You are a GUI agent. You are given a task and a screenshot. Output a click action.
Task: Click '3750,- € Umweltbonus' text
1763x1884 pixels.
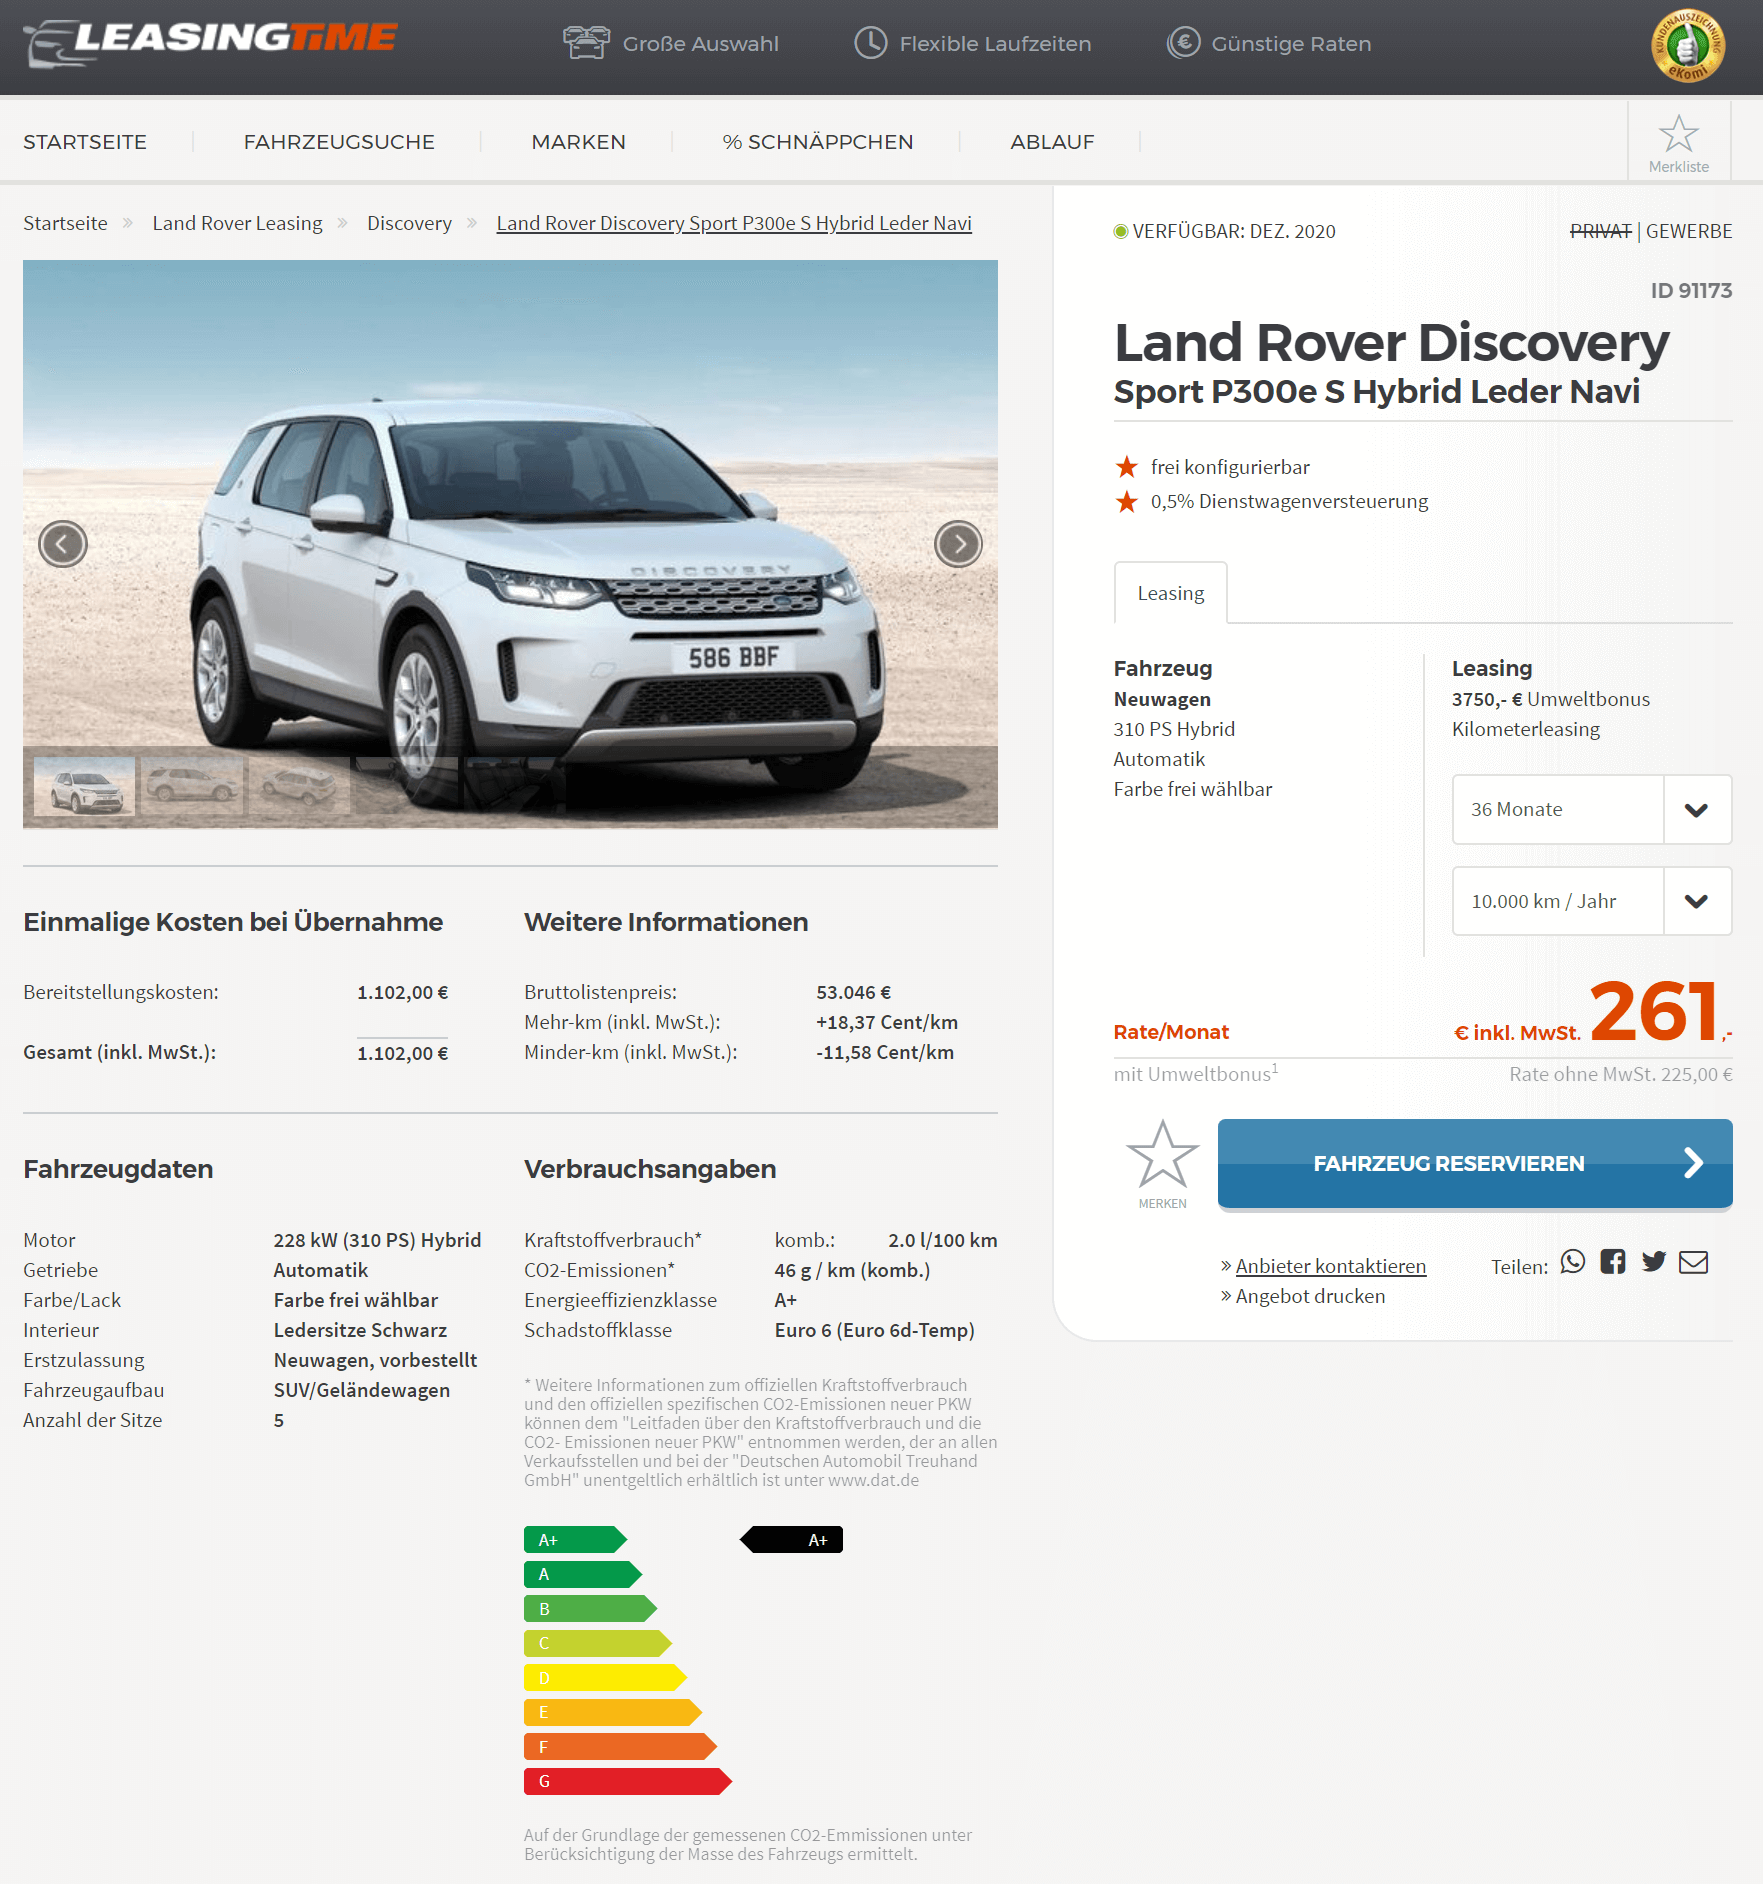[x=1550, y=699]
